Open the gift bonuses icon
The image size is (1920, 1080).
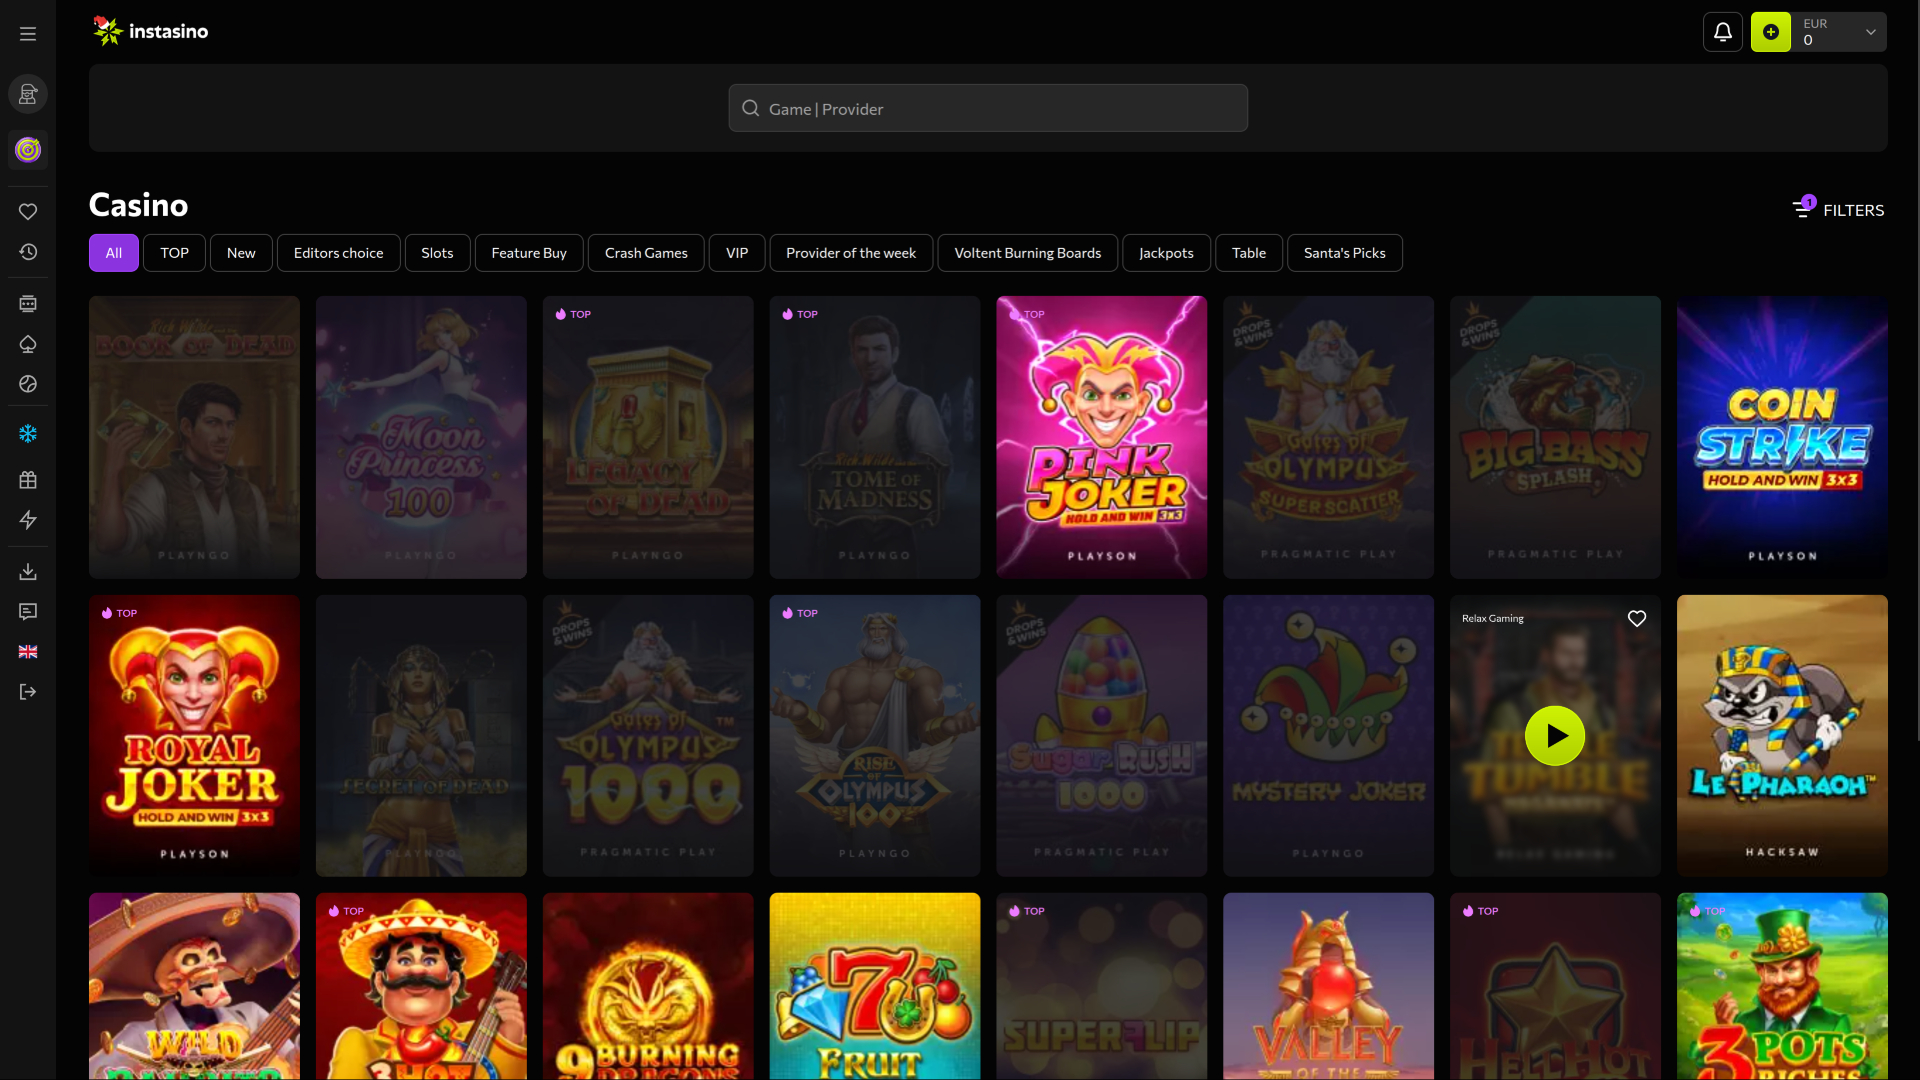(x=27, y=479)
